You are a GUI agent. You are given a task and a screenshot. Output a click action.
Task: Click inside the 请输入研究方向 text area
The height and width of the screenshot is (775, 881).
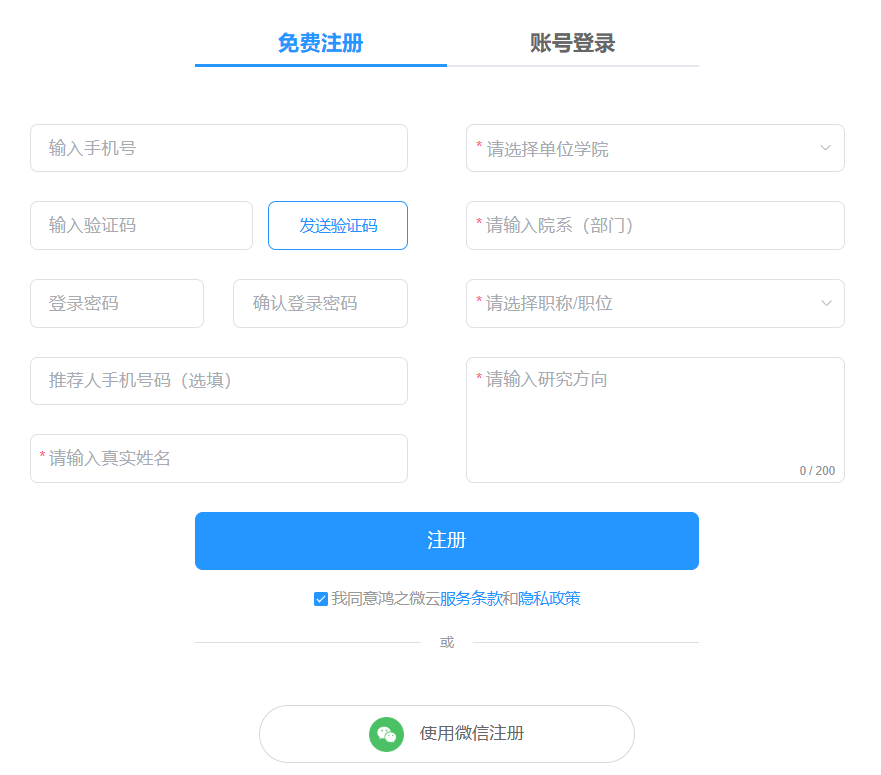[655, 420]
